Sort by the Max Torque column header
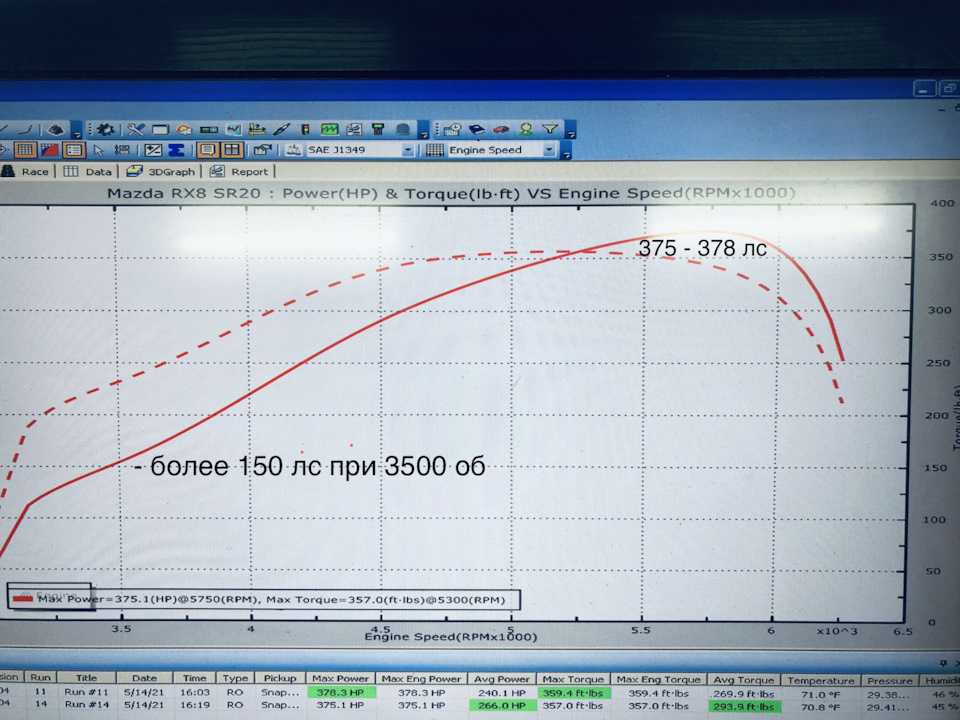 point(573,679)
